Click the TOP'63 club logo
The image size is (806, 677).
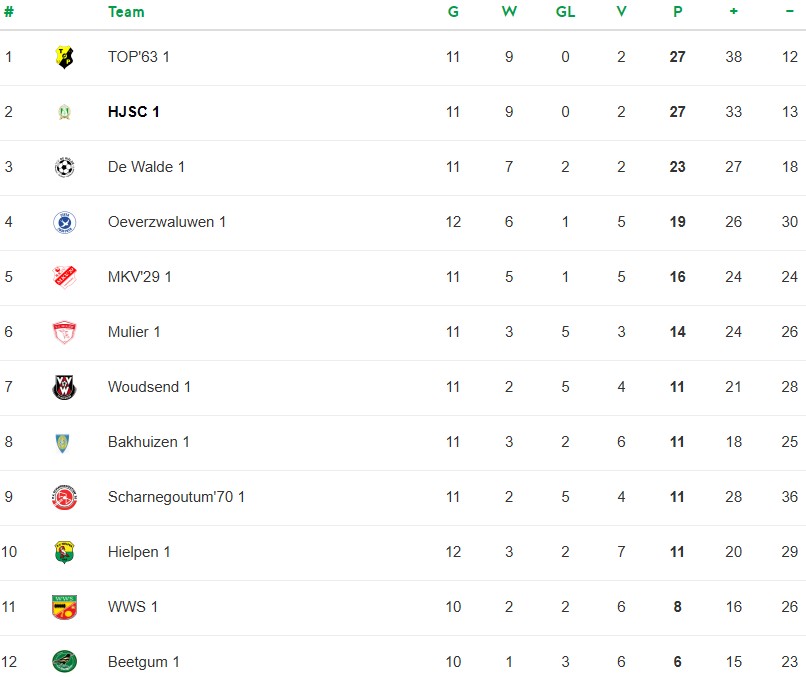click(x=64, y=57)
